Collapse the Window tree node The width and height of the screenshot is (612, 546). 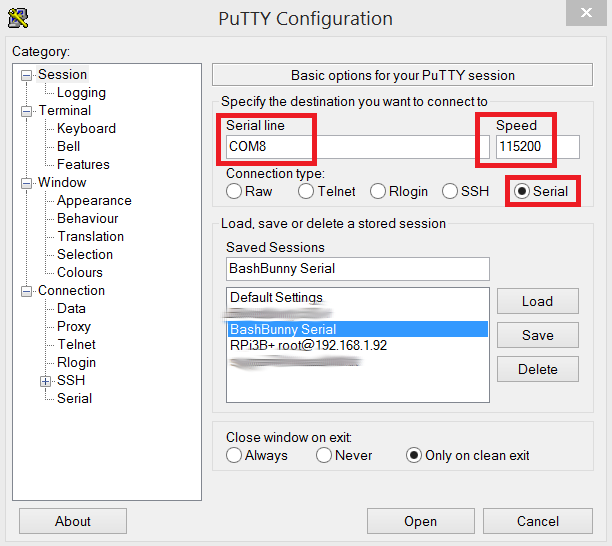pyautogui.click(x=26, y=183)
